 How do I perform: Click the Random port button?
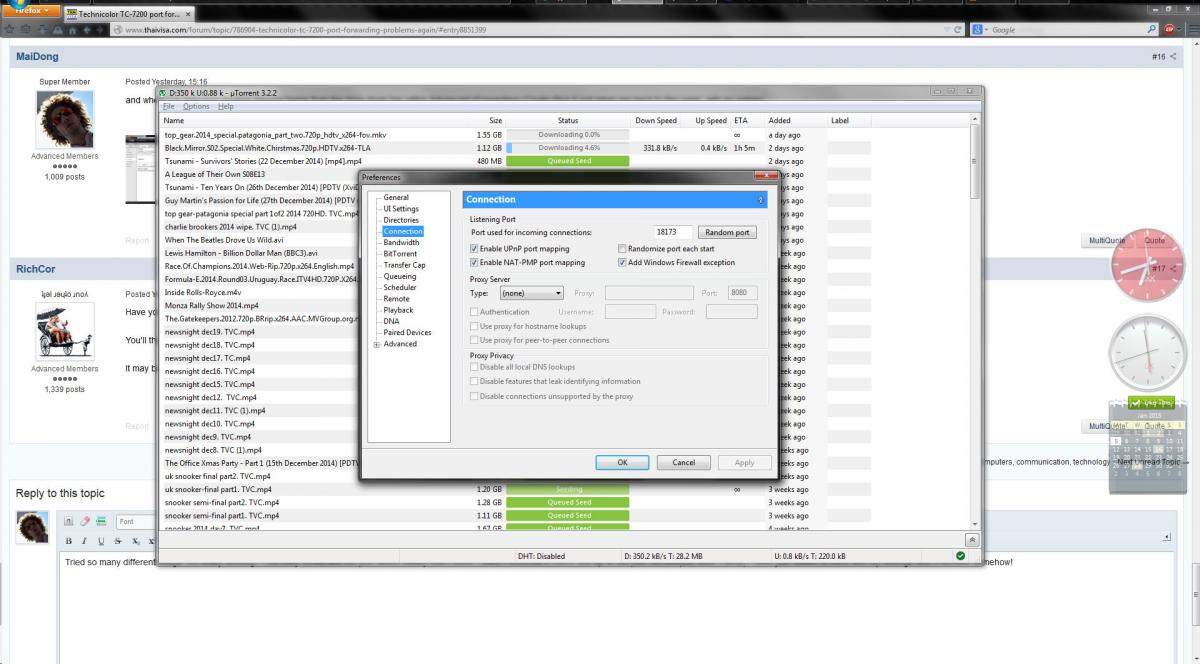(727, 232)
